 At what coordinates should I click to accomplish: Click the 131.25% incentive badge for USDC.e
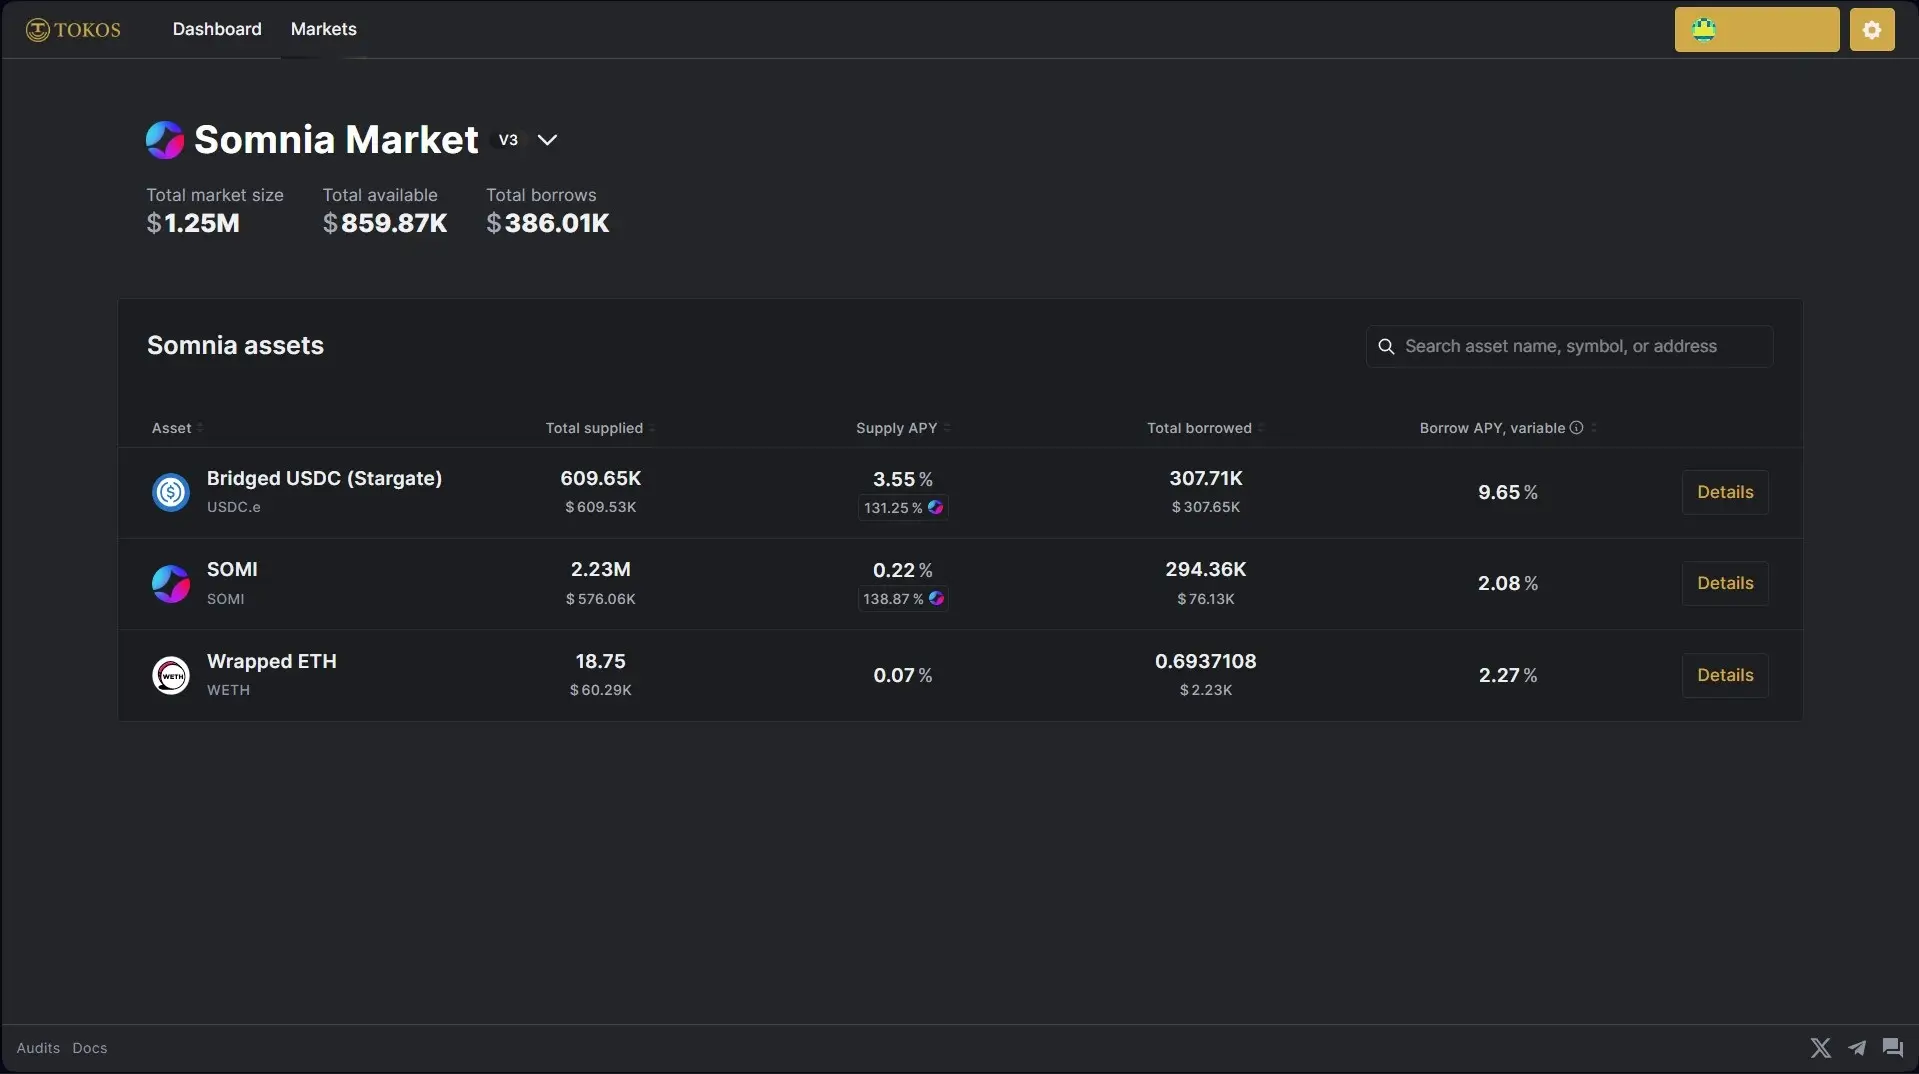point(903,508)
